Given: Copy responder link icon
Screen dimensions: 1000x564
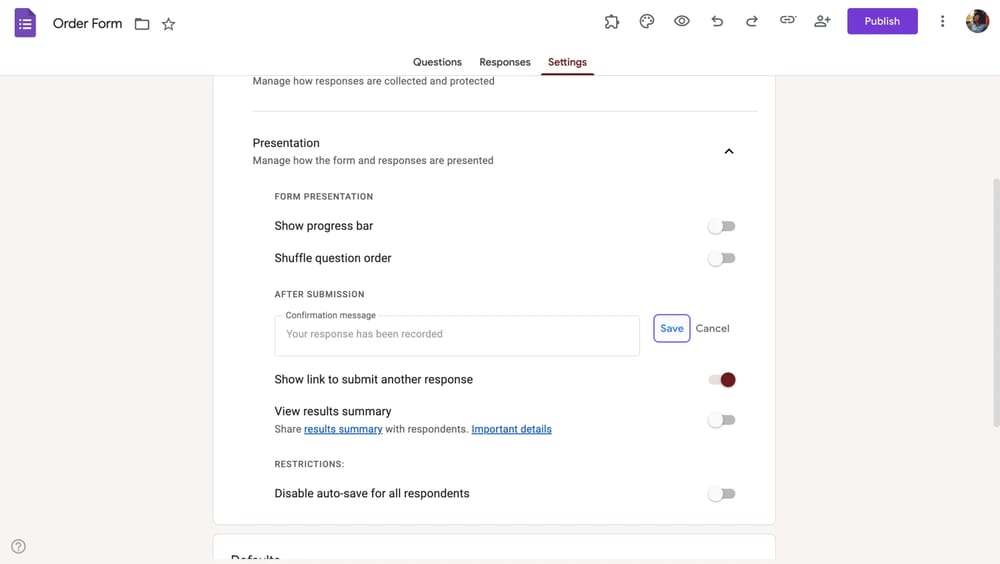Looking at the screenshot, I should tap(787, 21).
